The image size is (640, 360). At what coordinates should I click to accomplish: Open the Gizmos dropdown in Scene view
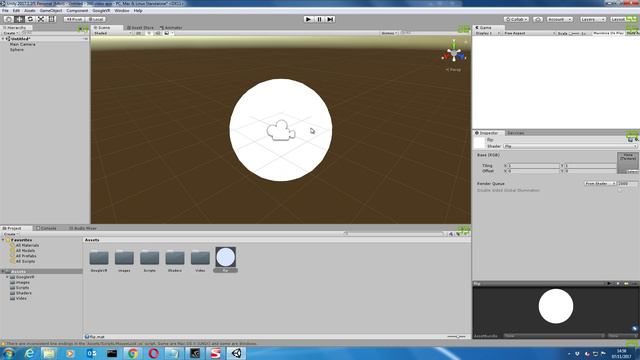click(x=389, y=33)
